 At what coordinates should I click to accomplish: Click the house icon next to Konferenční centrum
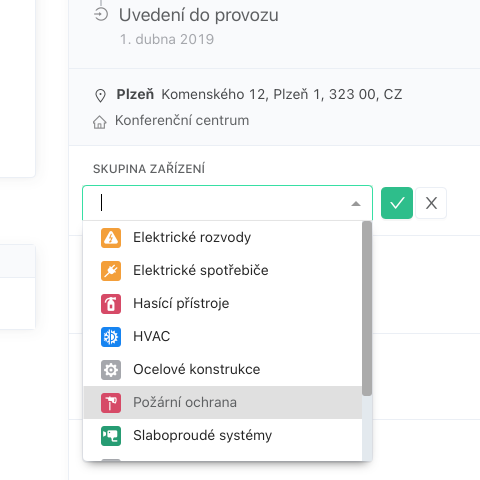point(100,122)
